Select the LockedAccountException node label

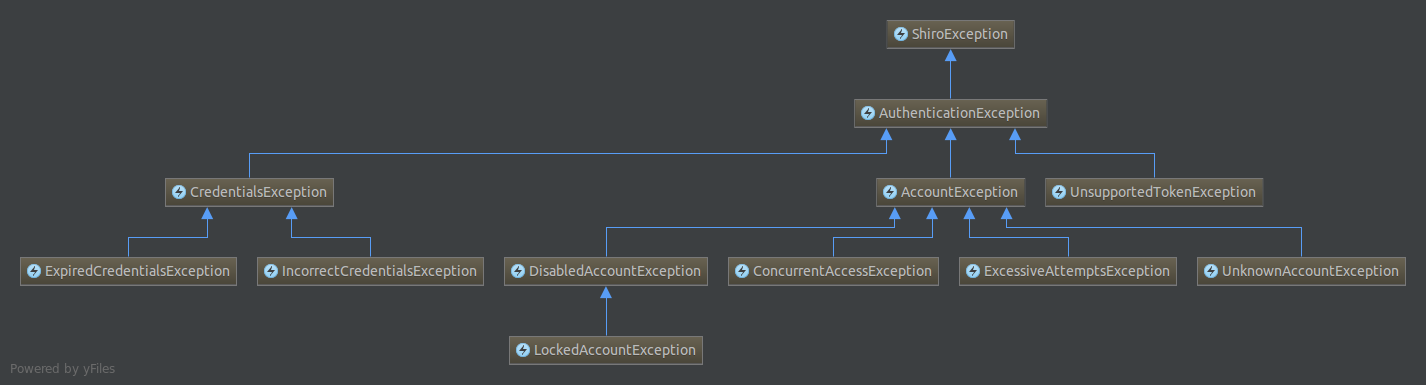coord(615,350)
